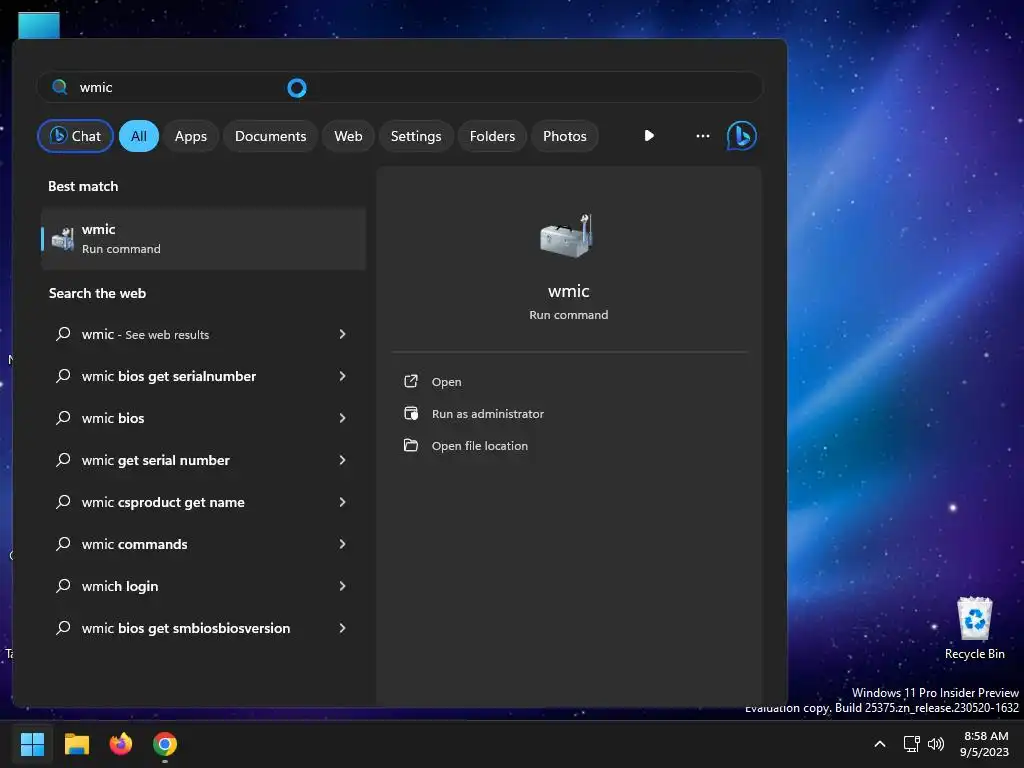This screenshot has width=1024, height=768.
Task: Click the wmic bios get smbiosbiosversion suggestion
Action: coord(203,628)
